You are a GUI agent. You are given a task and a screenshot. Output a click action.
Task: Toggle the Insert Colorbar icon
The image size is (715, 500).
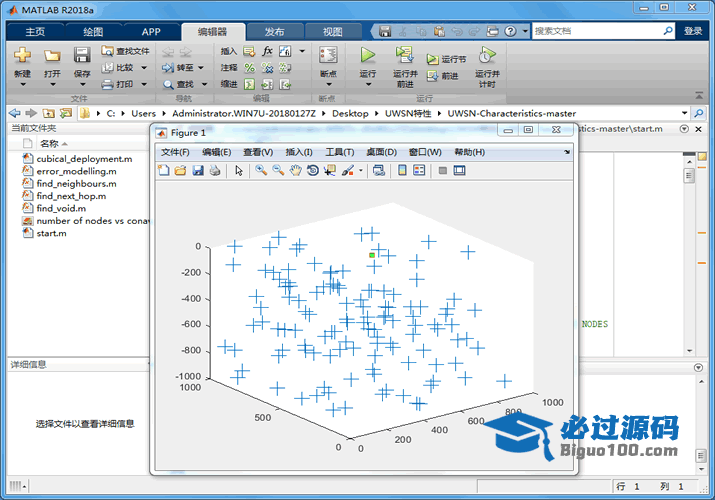tap(402, 170)
